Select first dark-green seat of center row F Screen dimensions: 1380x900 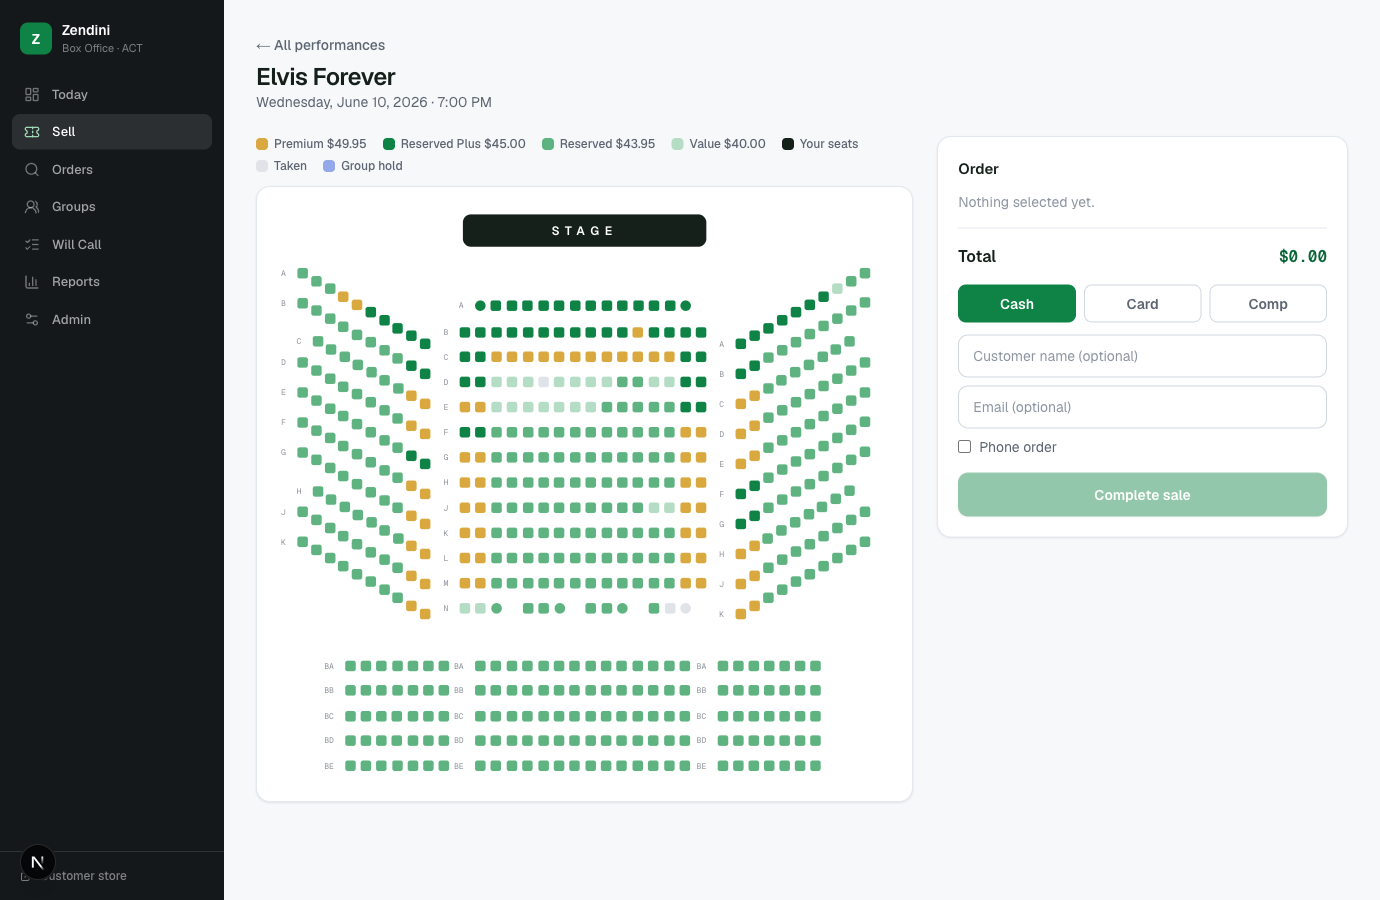click(465, 432)
